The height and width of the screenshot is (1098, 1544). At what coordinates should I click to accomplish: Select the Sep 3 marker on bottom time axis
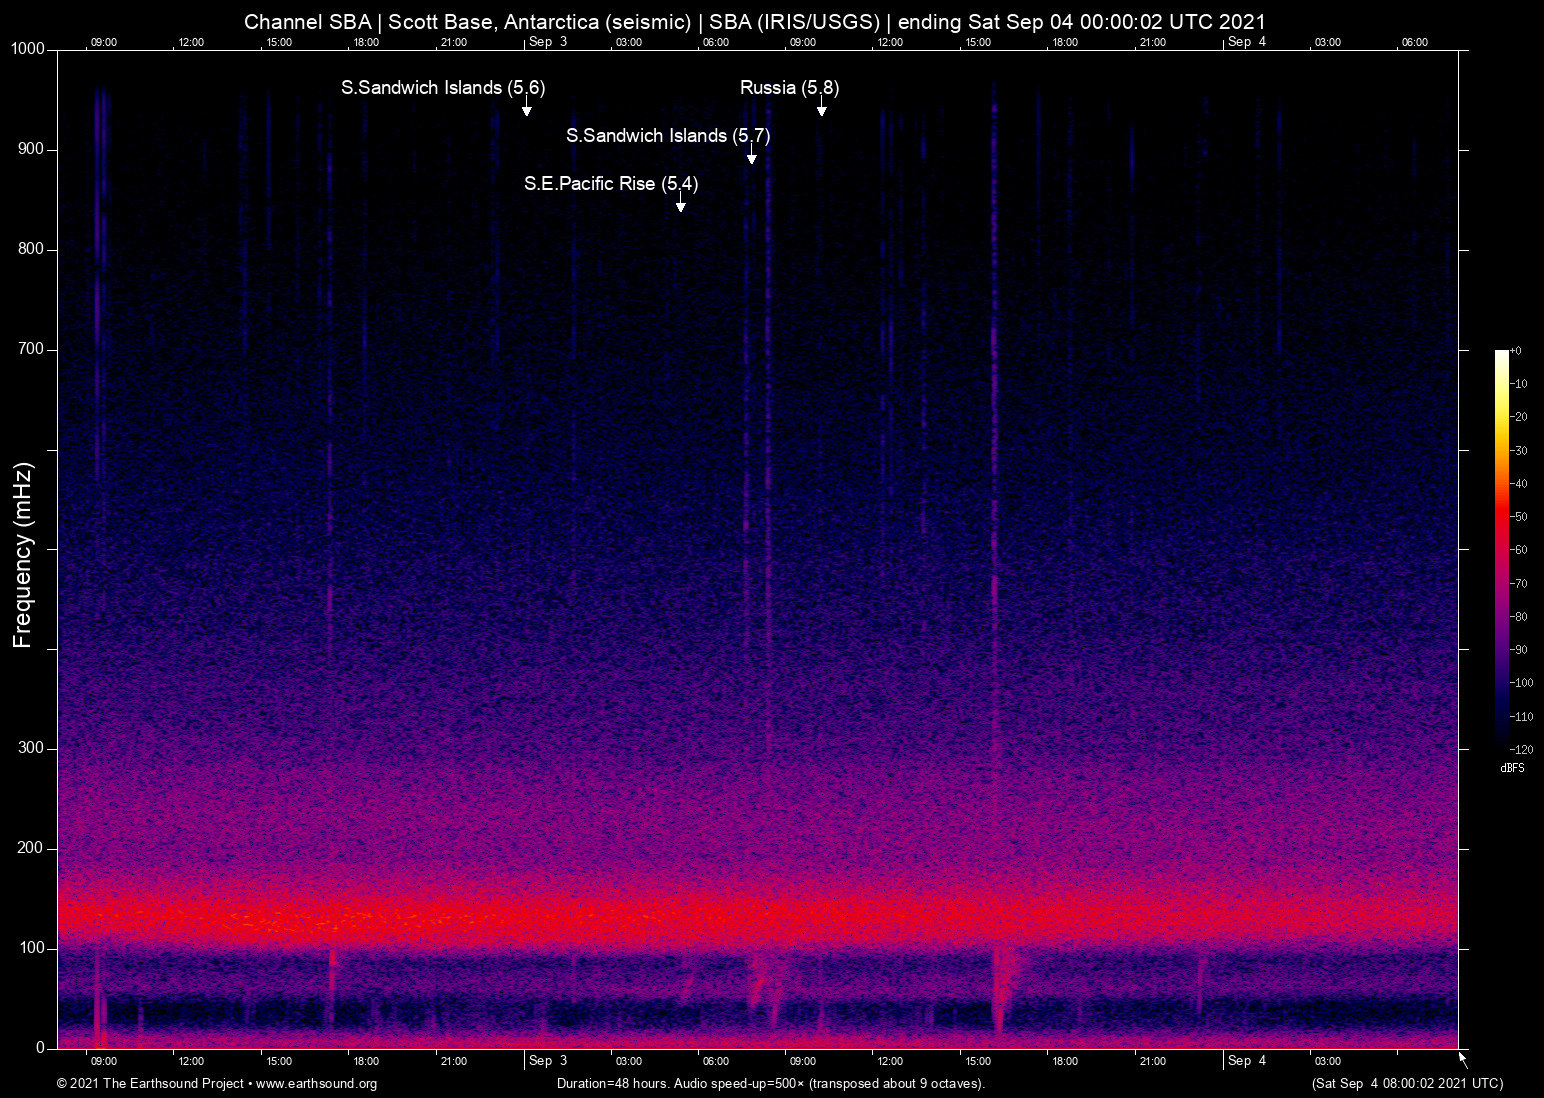547,1061
